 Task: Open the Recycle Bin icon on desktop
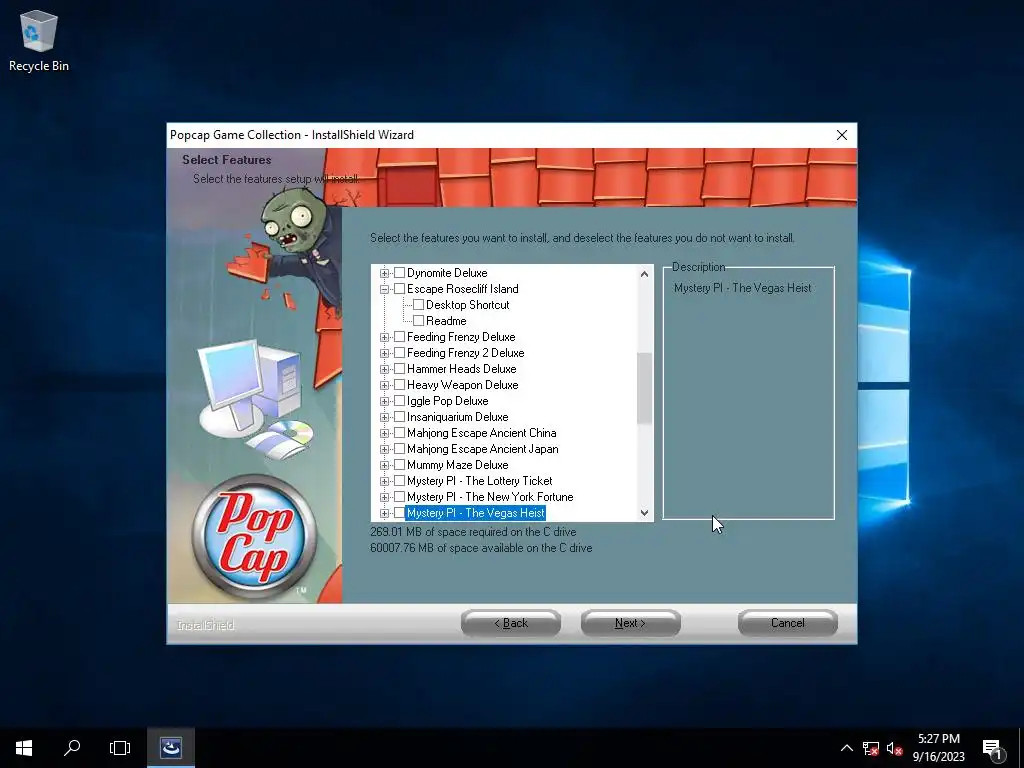pos(39,41)
